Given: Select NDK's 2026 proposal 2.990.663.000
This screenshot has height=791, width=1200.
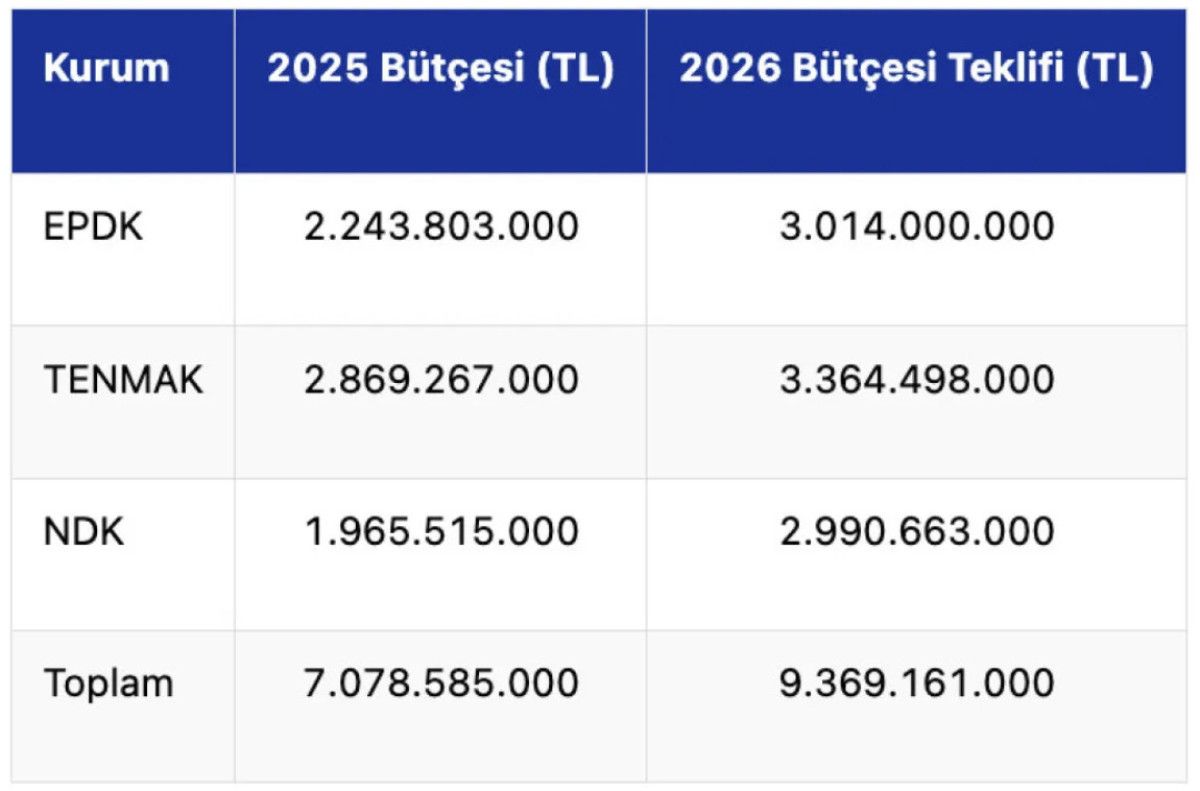Looking at the screenshot, I should coord(917,532).
